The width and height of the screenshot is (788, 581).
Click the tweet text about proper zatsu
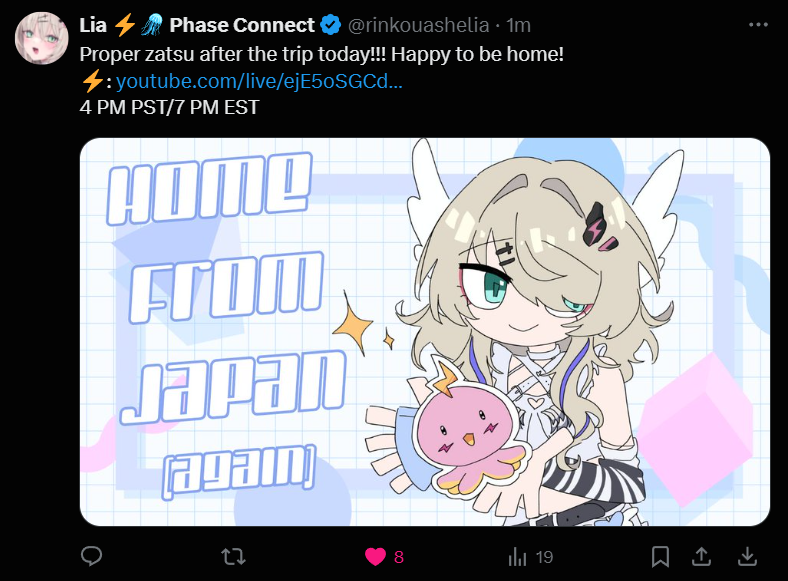(x=322, y=54)
